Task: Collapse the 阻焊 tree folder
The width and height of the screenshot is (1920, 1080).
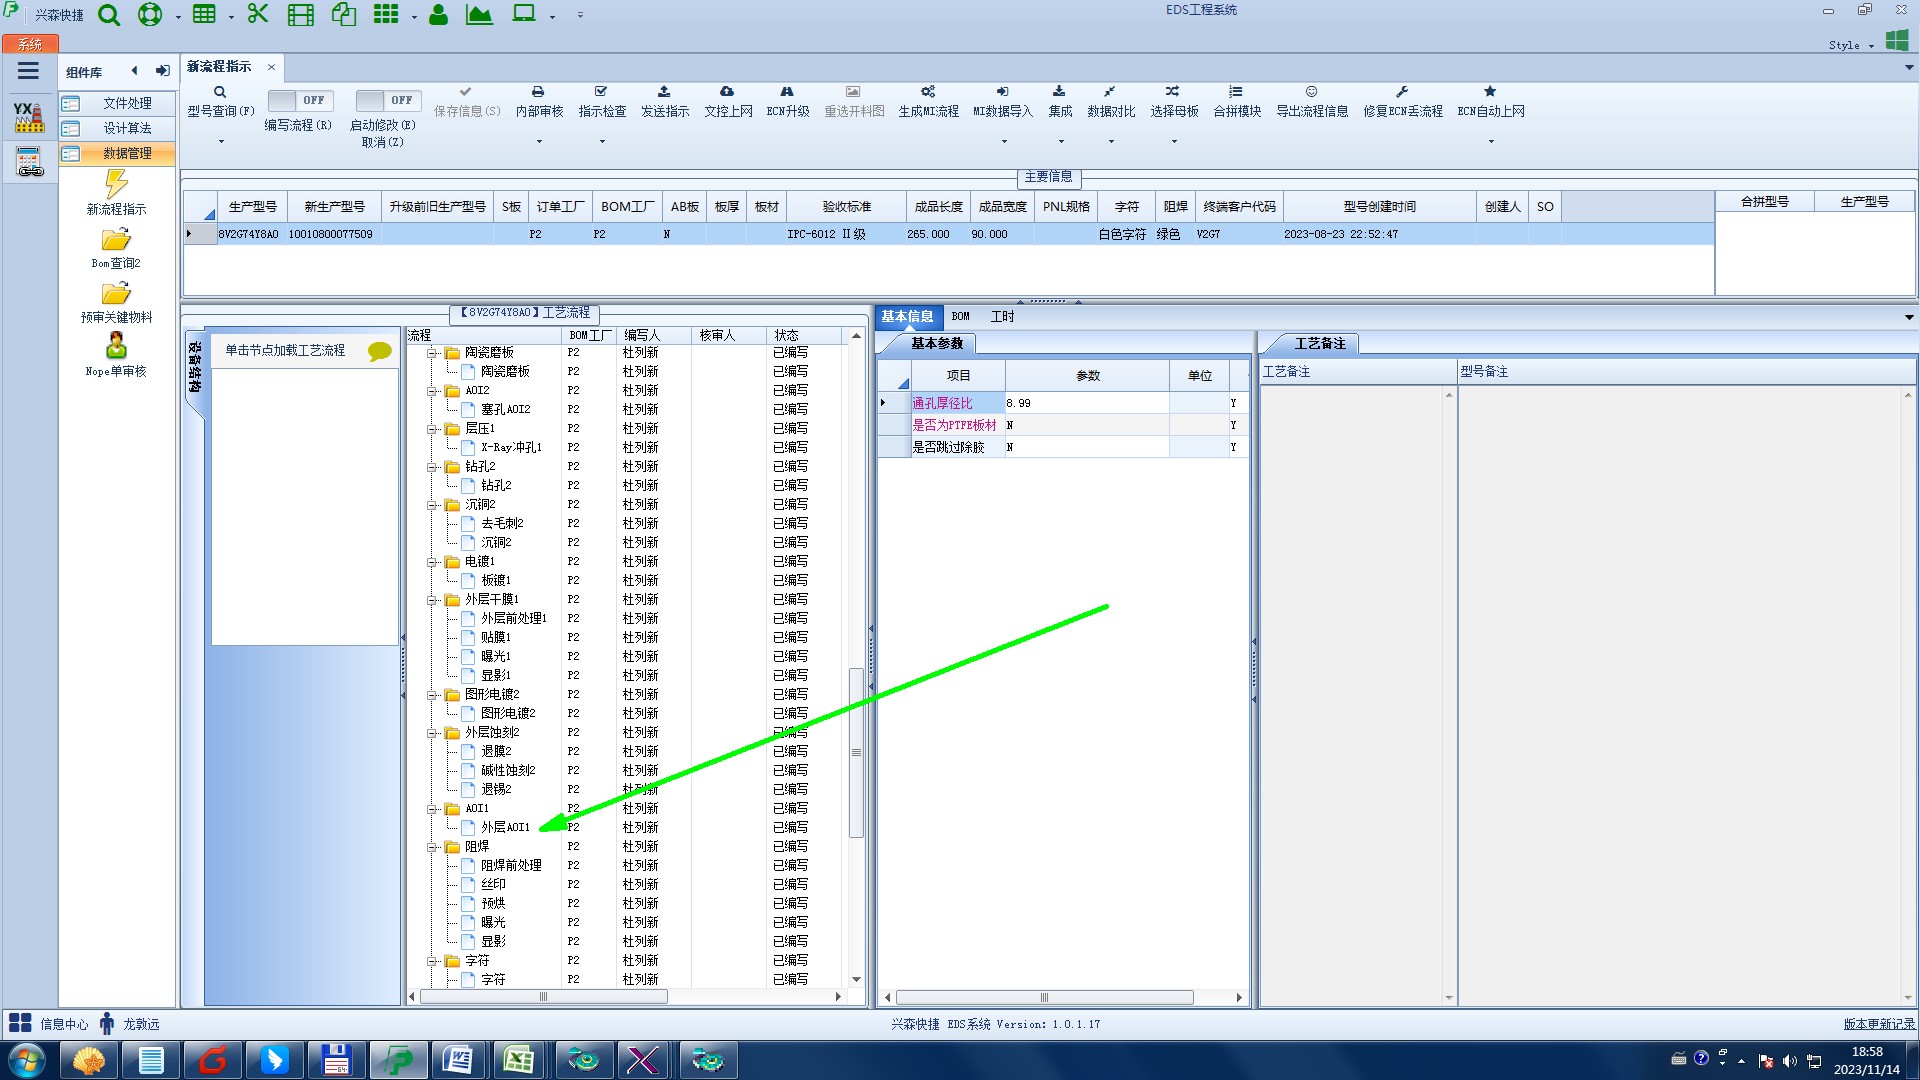Action: (x=432, y=847)
